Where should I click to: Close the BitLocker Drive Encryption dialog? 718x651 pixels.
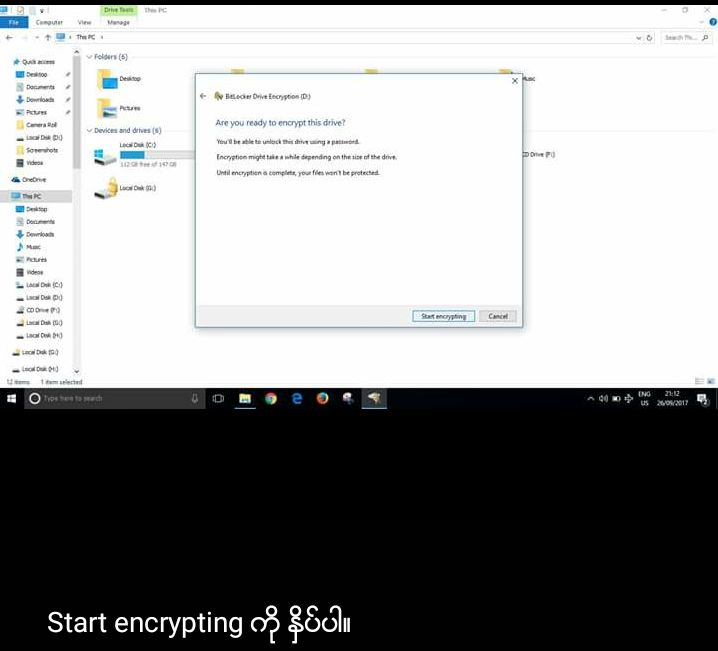[x=515, y=81]
